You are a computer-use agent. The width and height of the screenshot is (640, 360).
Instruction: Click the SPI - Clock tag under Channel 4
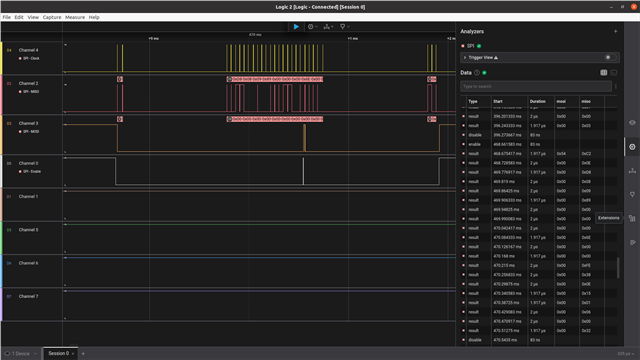(29, 58)
